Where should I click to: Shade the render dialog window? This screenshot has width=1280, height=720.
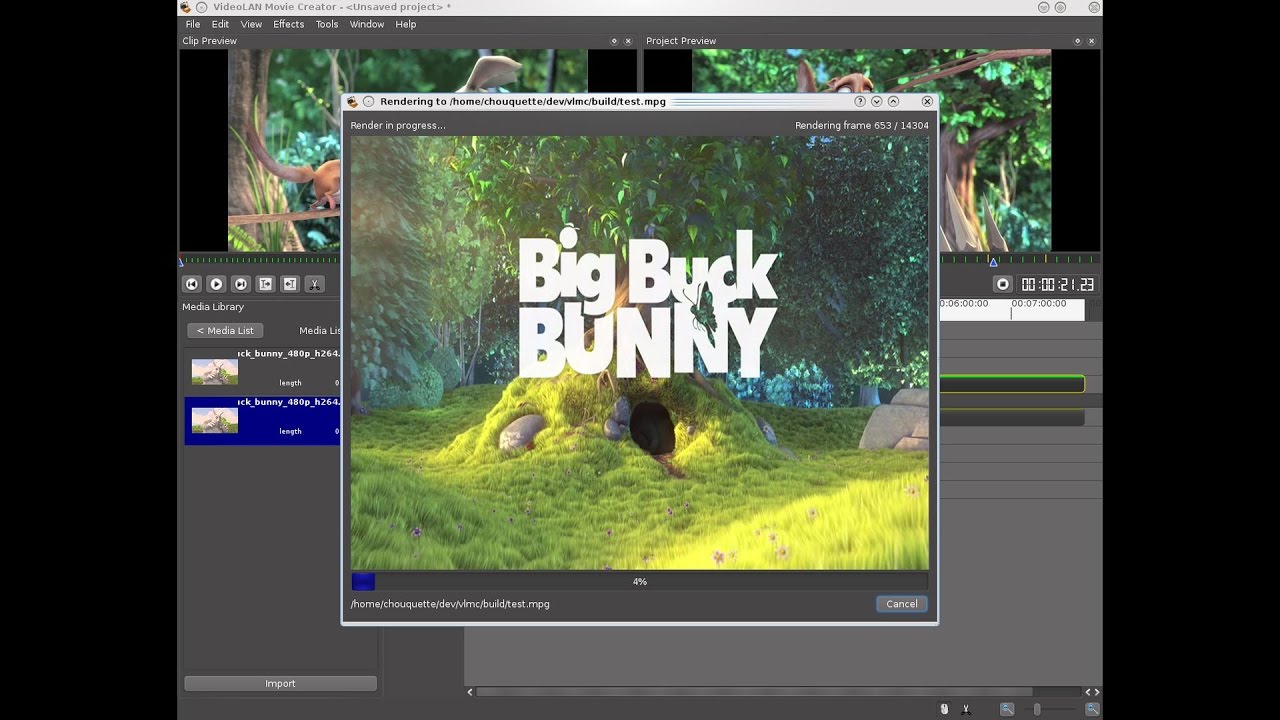point(876,101)
